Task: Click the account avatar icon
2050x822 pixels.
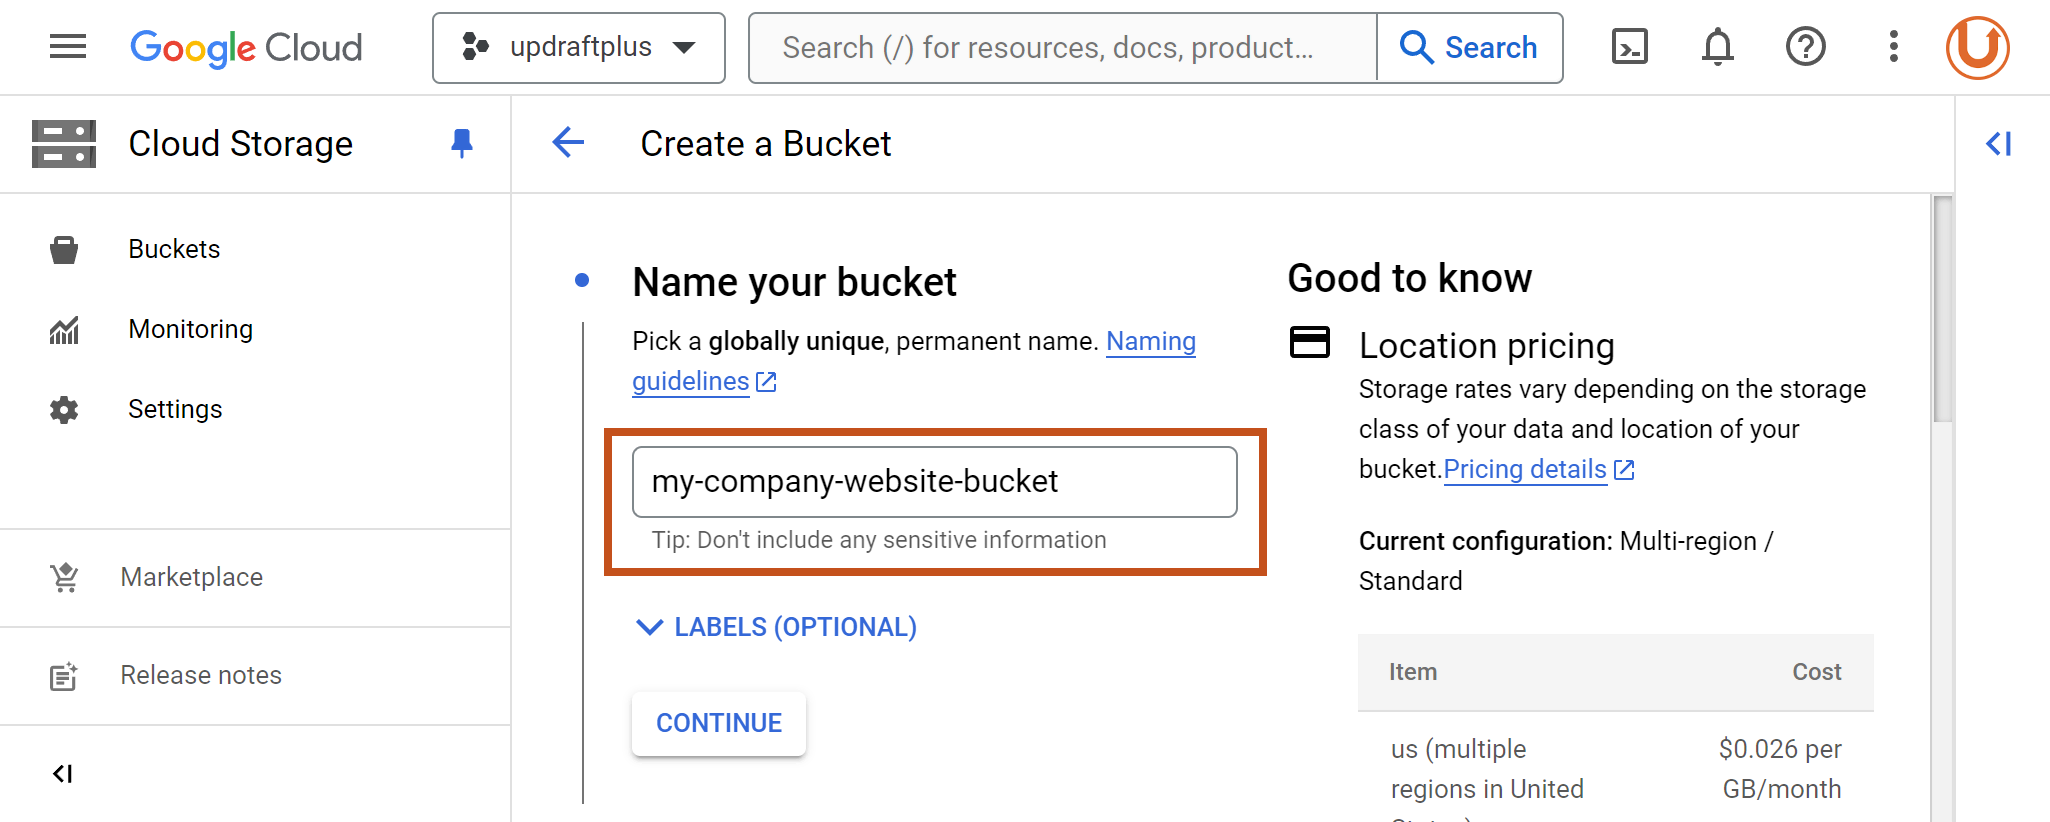Action: 1977,47
